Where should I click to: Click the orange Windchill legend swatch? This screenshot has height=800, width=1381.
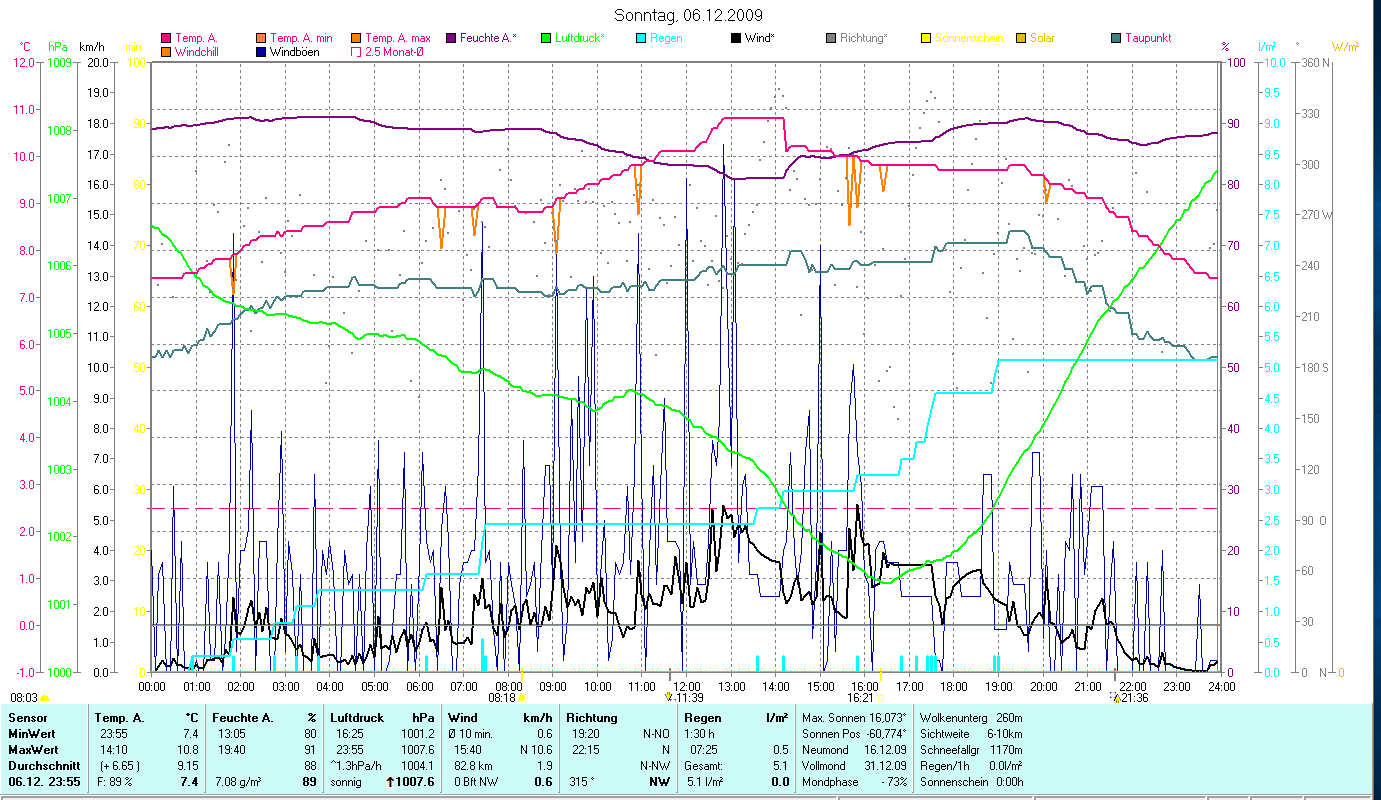click(166, 51)
